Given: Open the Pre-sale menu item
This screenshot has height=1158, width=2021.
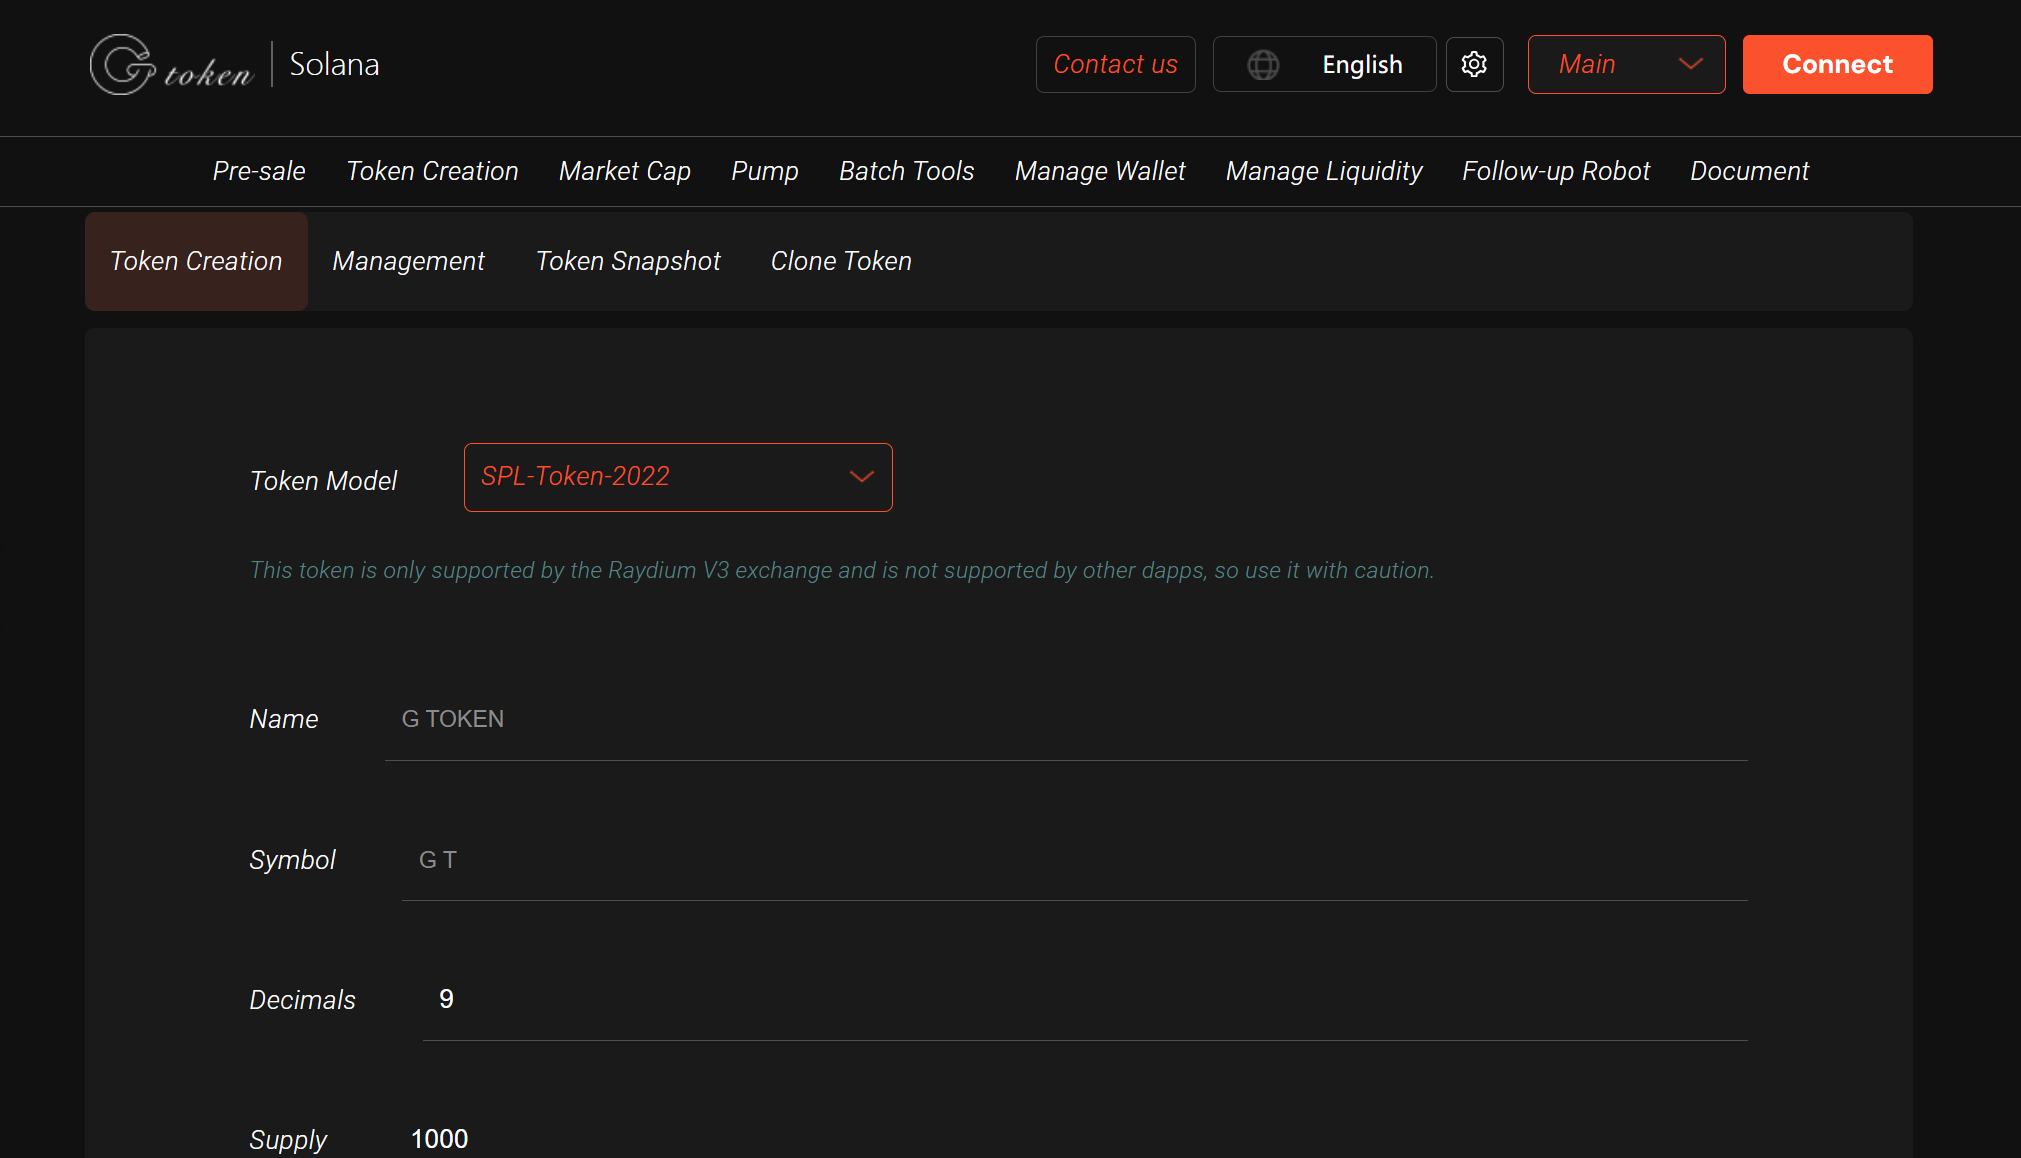Looking at the screenshot, I should point(259,171).
